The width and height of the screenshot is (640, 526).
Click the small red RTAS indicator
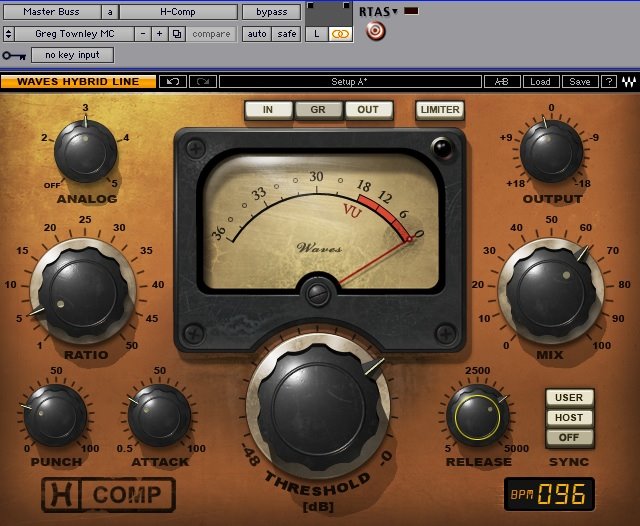pyautogui.click(x=411, y=11)
